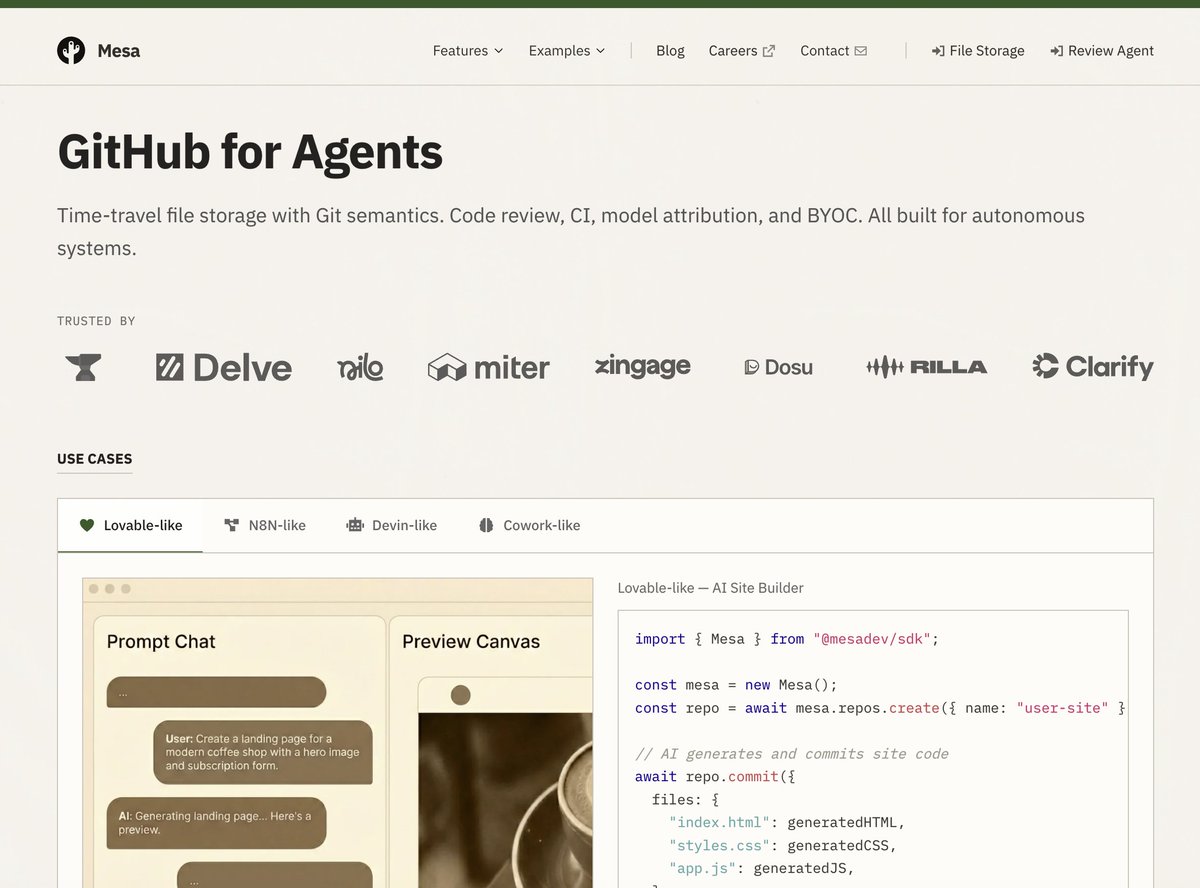Click the Preview Canvas panel title
This screenshot has height=888, width=1200.
tap(471, 642)
